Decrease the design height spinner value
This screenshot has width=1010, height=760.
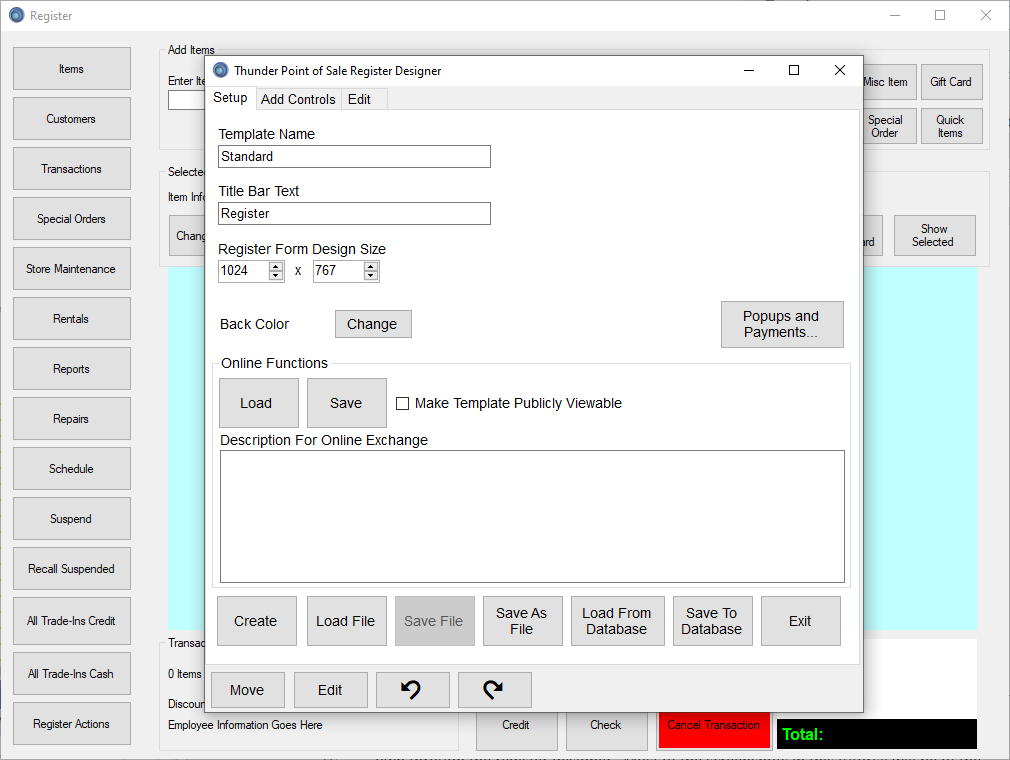pyautogui.click(x=371, y=276)
